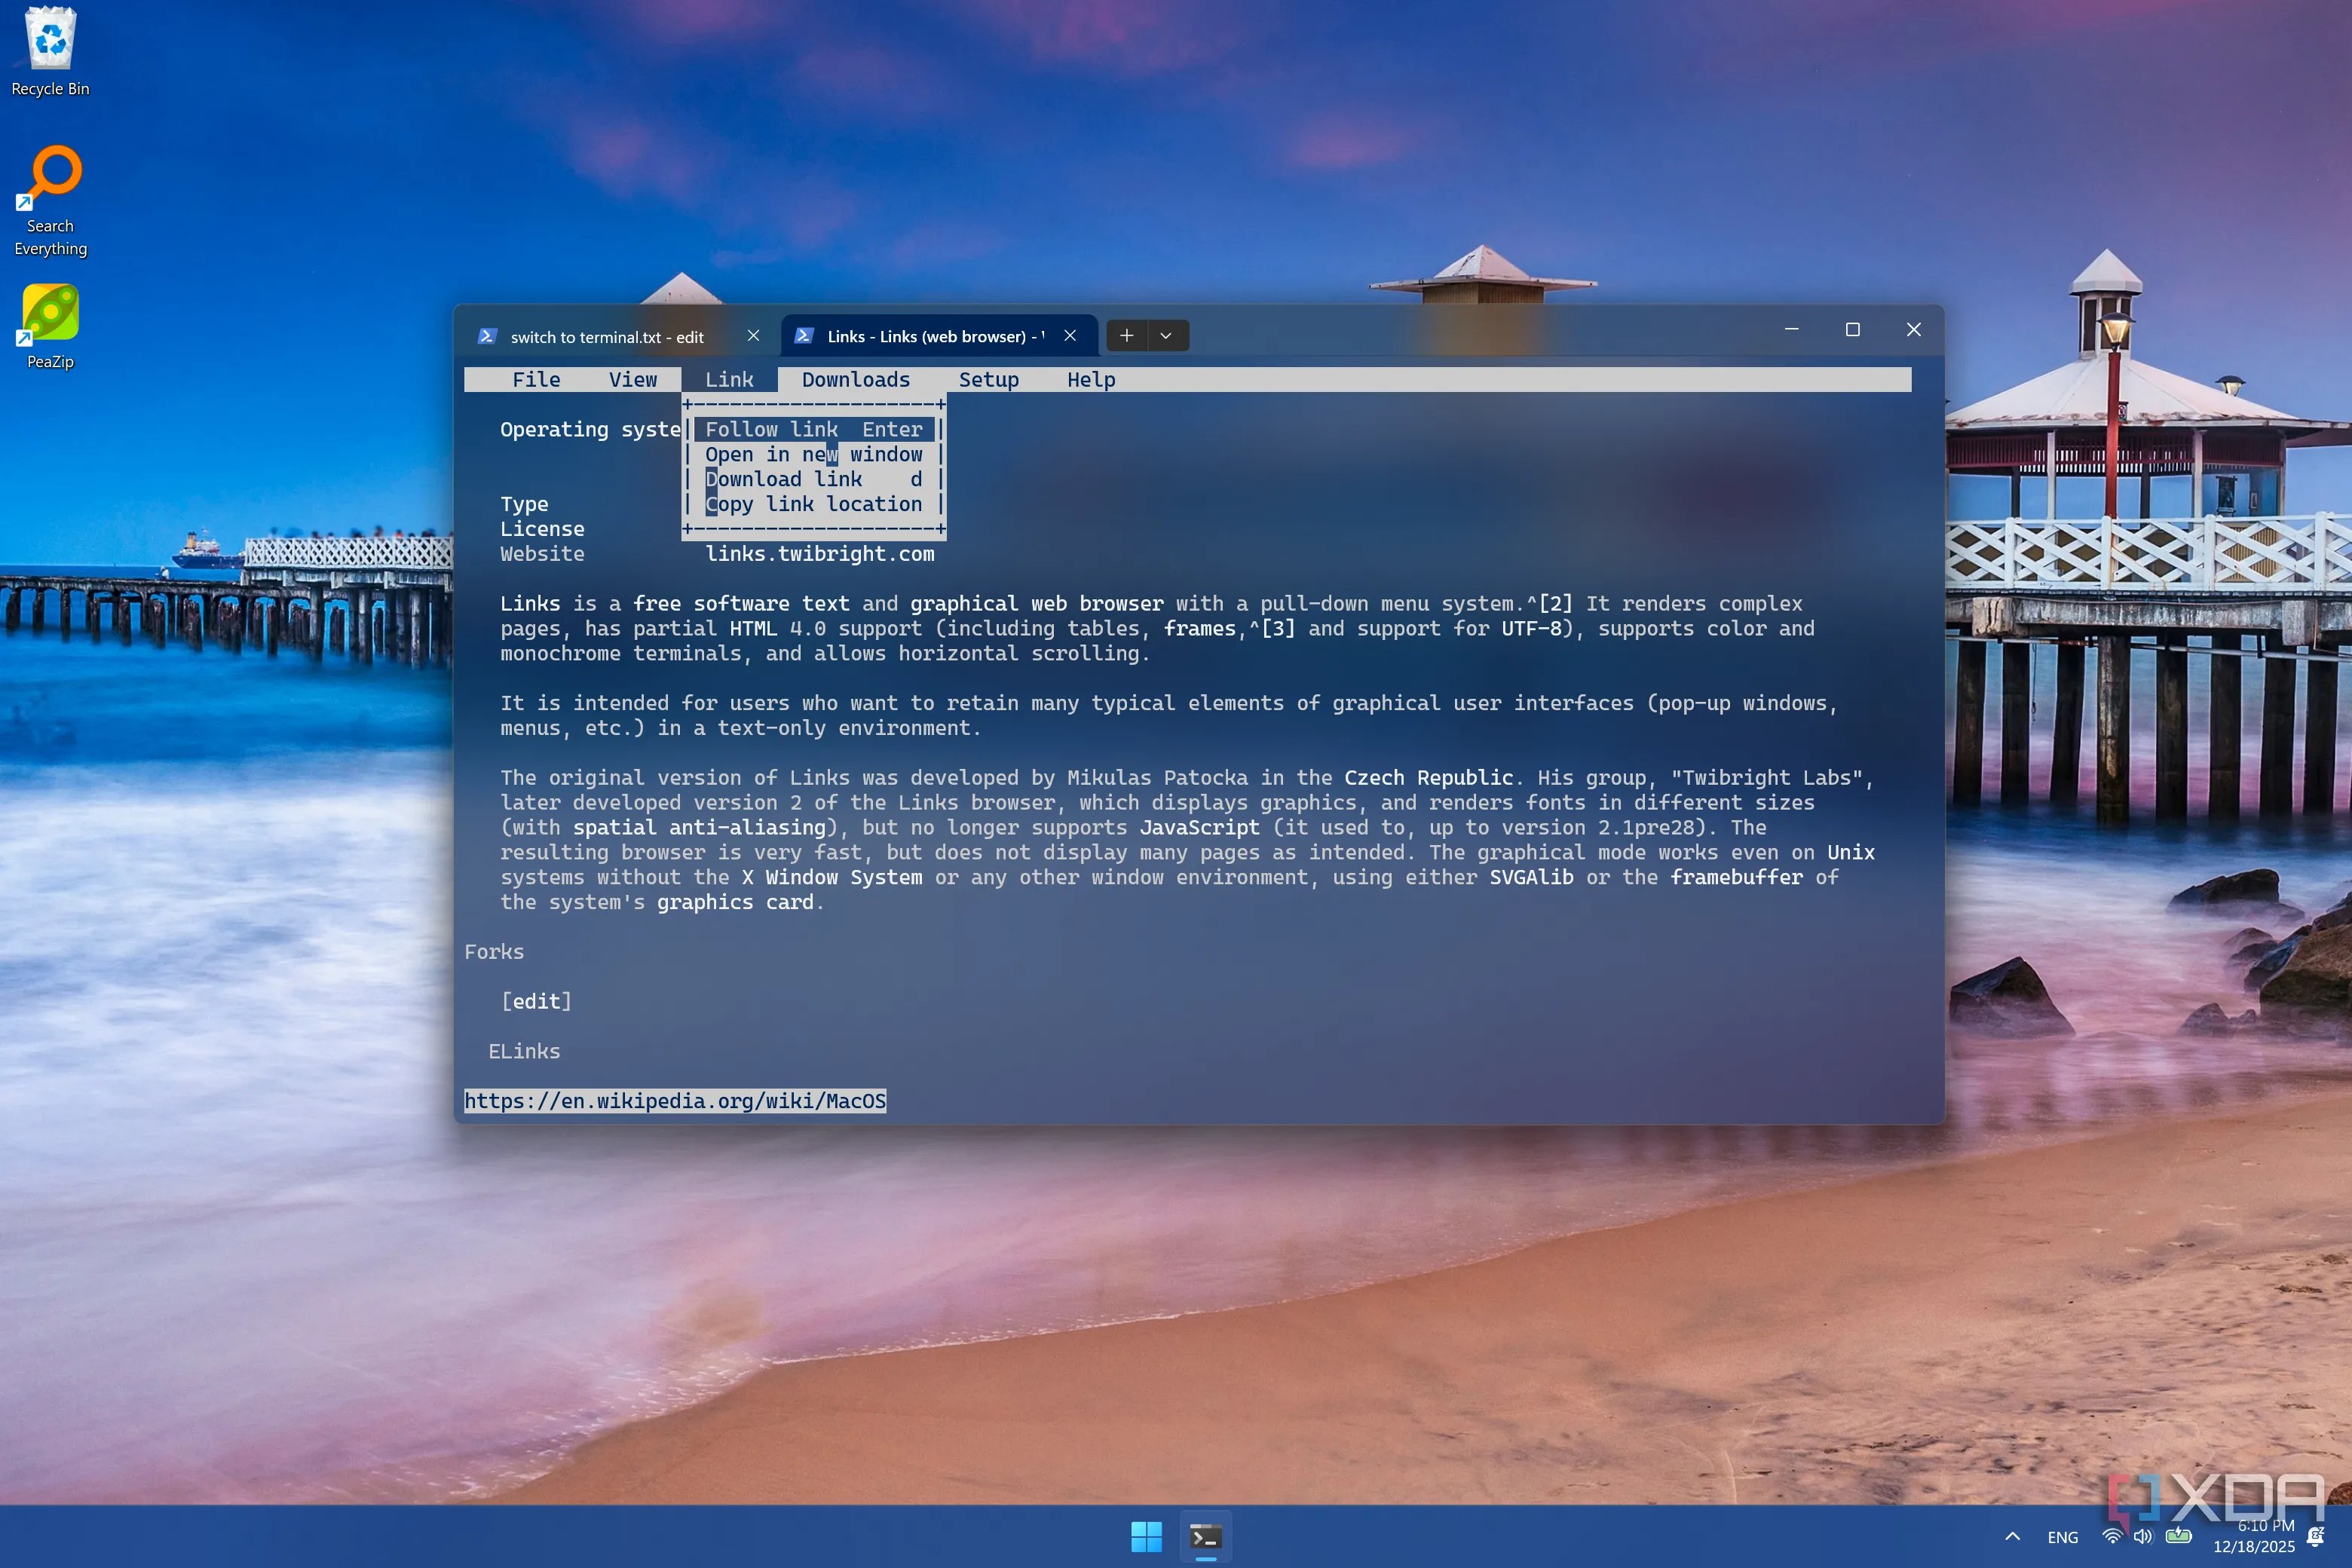Open the View menu in Links

633,380
